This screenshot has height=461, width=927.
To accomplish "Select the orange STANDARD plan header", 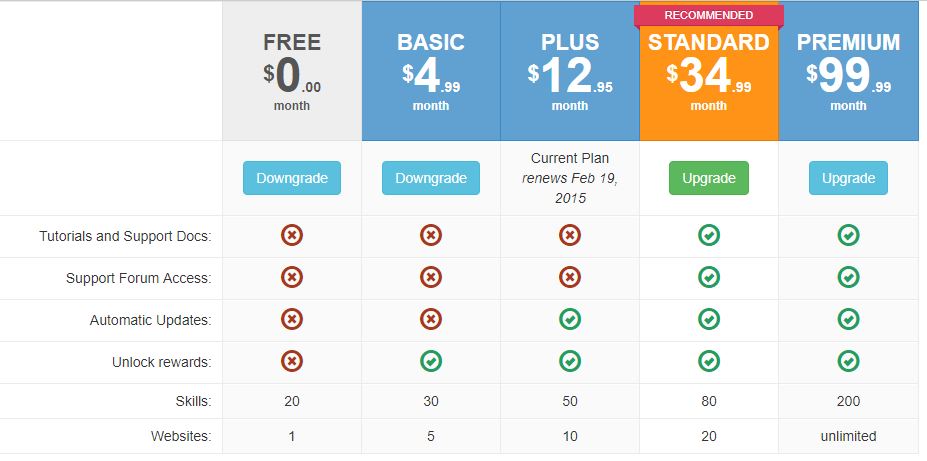I will coord(708,72).
